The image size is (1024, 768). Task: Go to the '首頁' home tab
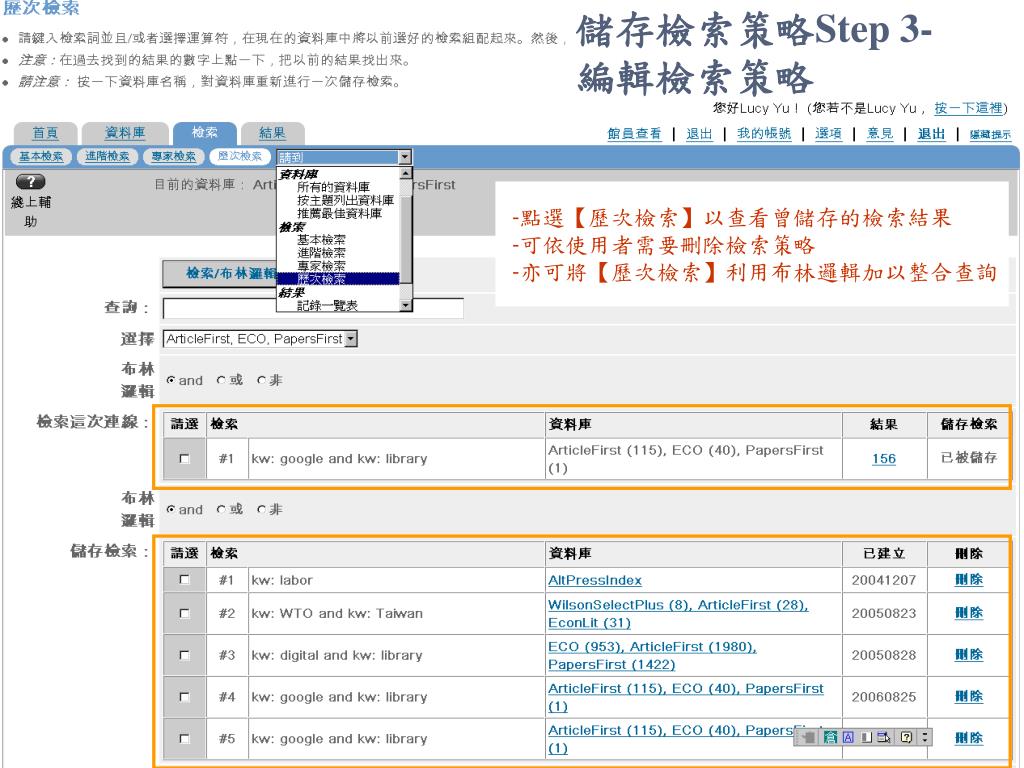click(46, 133)
